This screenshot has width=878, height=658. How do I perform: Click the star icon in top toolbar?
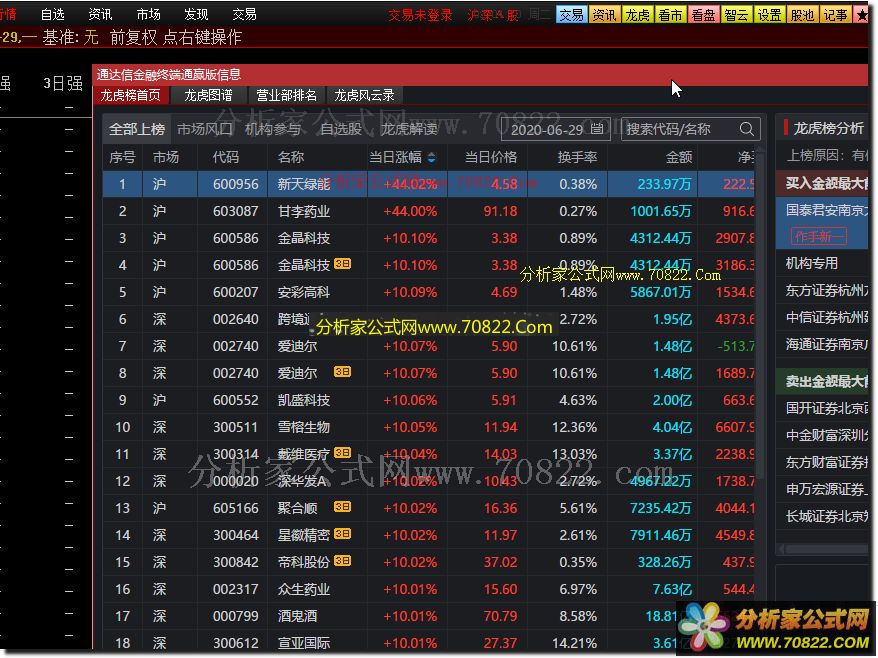pos(861,15)
